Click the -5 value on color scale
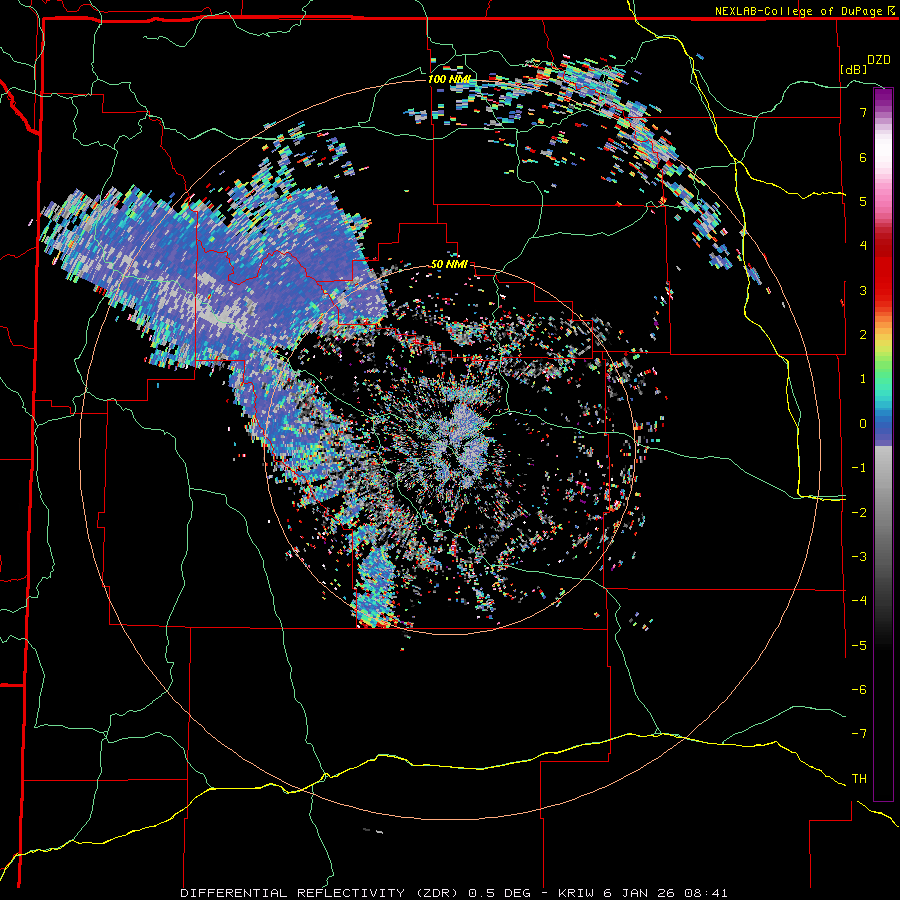The image size is (900, 900). tap(859, 645)
